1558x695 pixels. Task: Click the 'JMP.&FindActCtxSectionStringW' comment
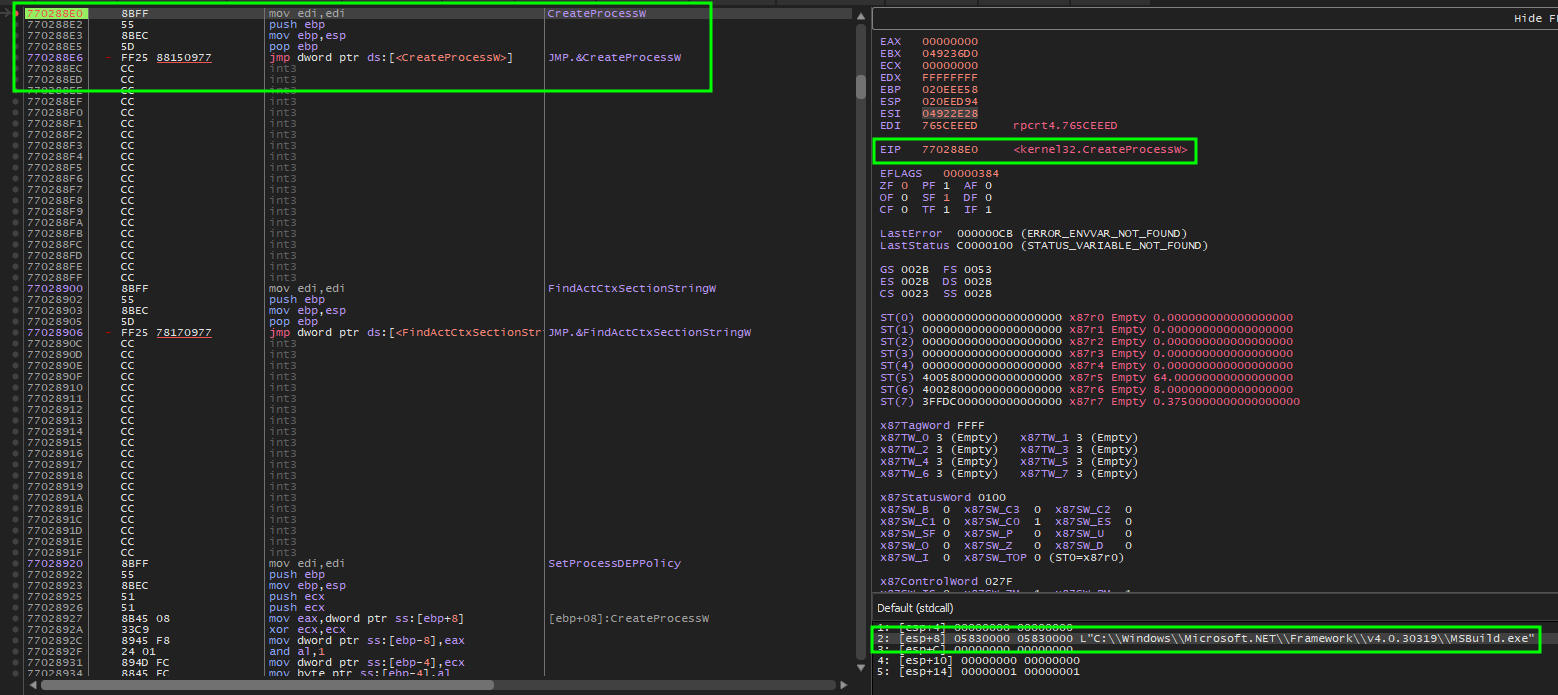click(x=649, y=332)
